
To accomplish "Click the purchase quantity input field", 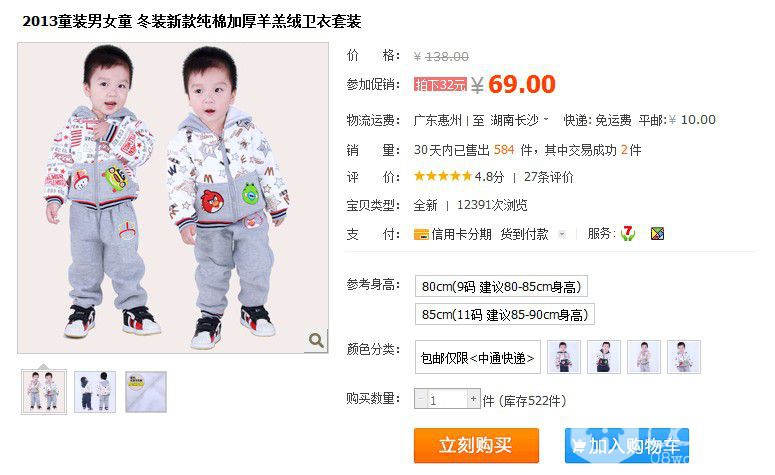I will (447, 399).
